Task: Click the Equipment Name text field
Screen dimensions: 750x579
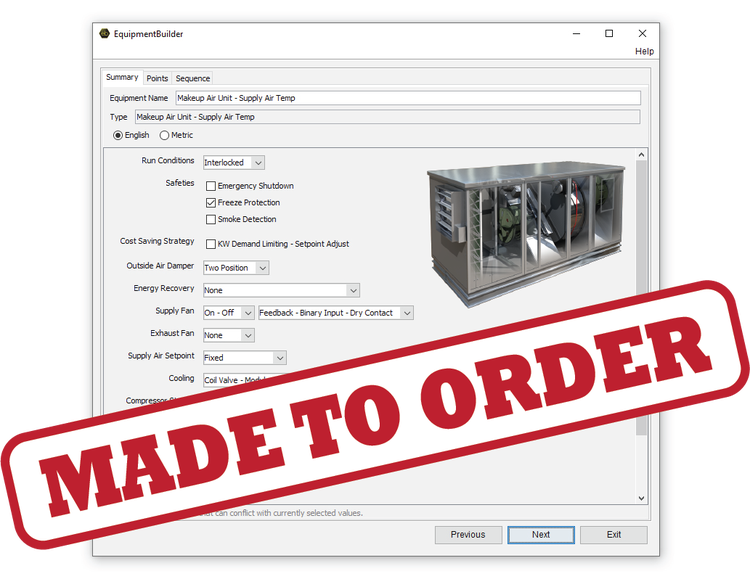Action: click(x=407, y=98)
